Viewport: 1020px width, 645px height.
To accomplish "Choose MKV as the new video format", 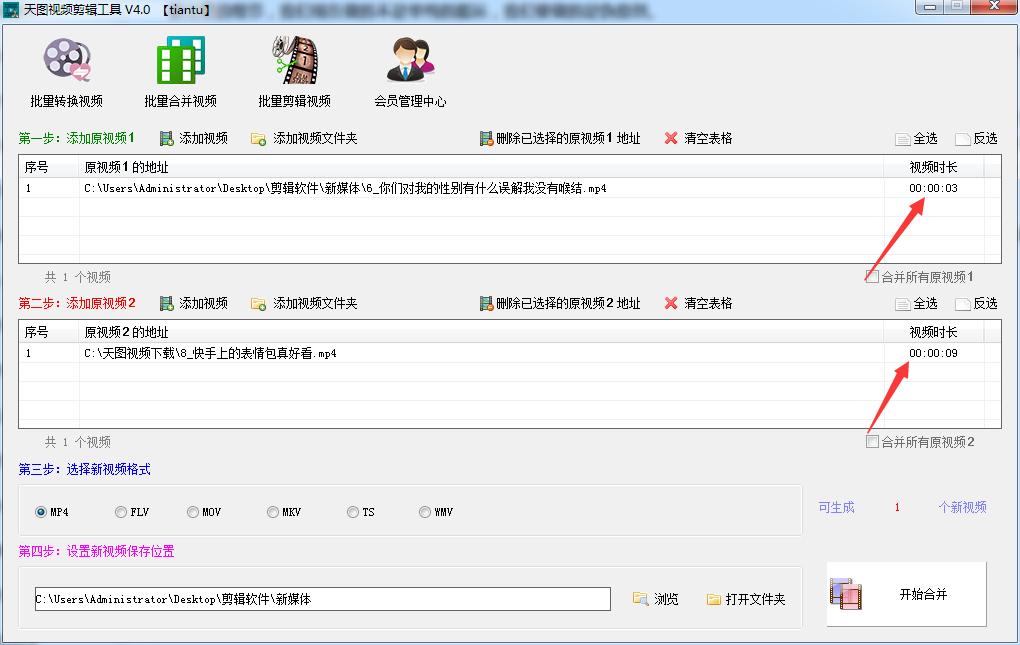I will (273, 512).
